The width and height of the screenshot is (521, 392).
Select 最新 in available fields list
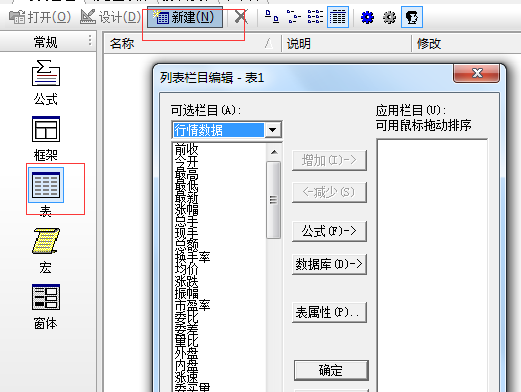pos(187,198)
